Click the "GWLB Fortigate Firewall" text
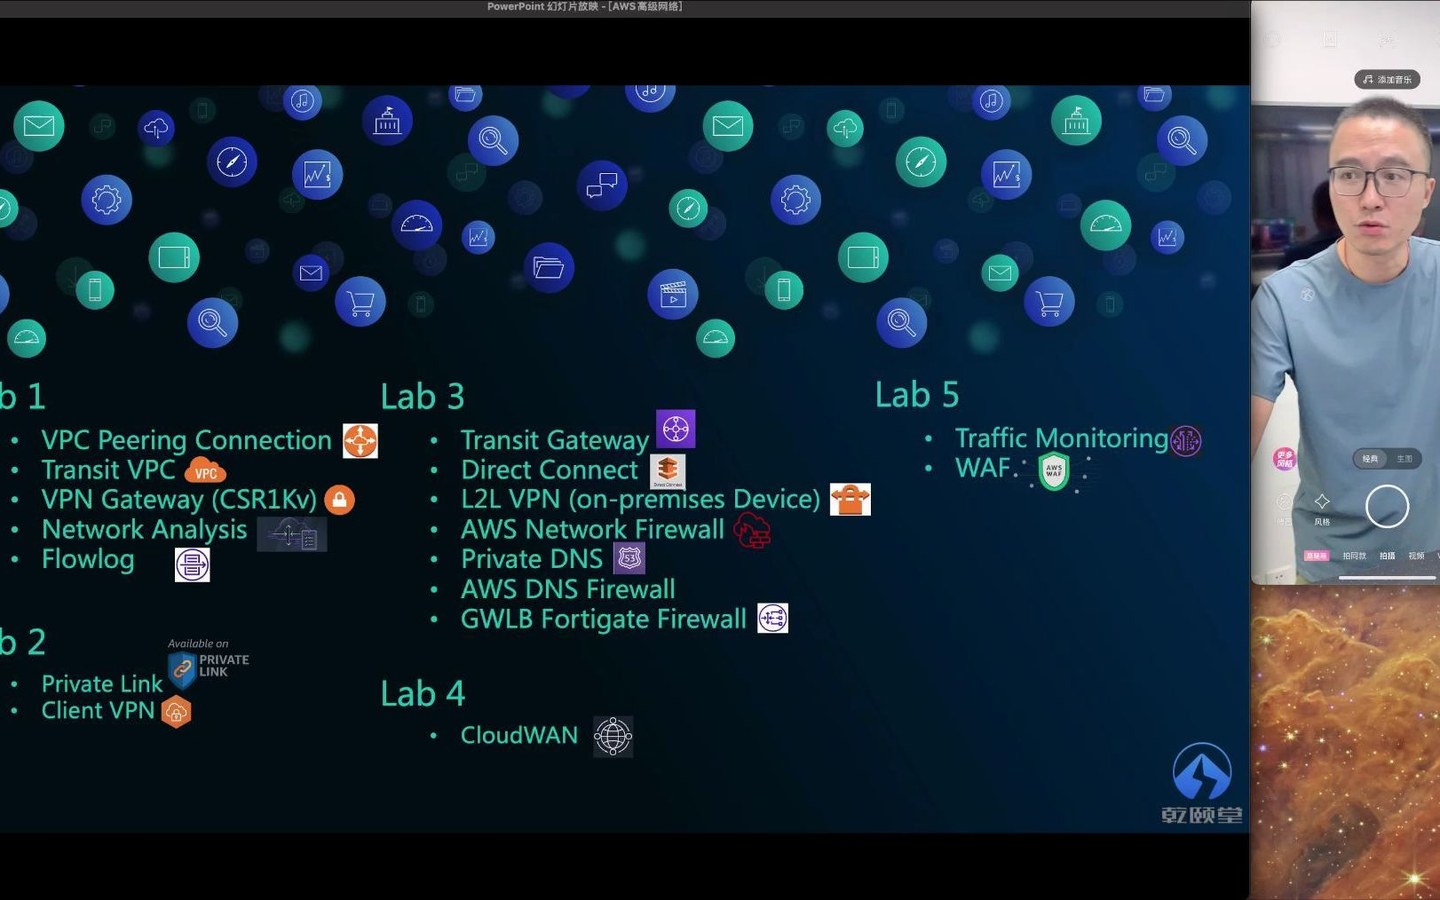 click(x=603, y=619)
